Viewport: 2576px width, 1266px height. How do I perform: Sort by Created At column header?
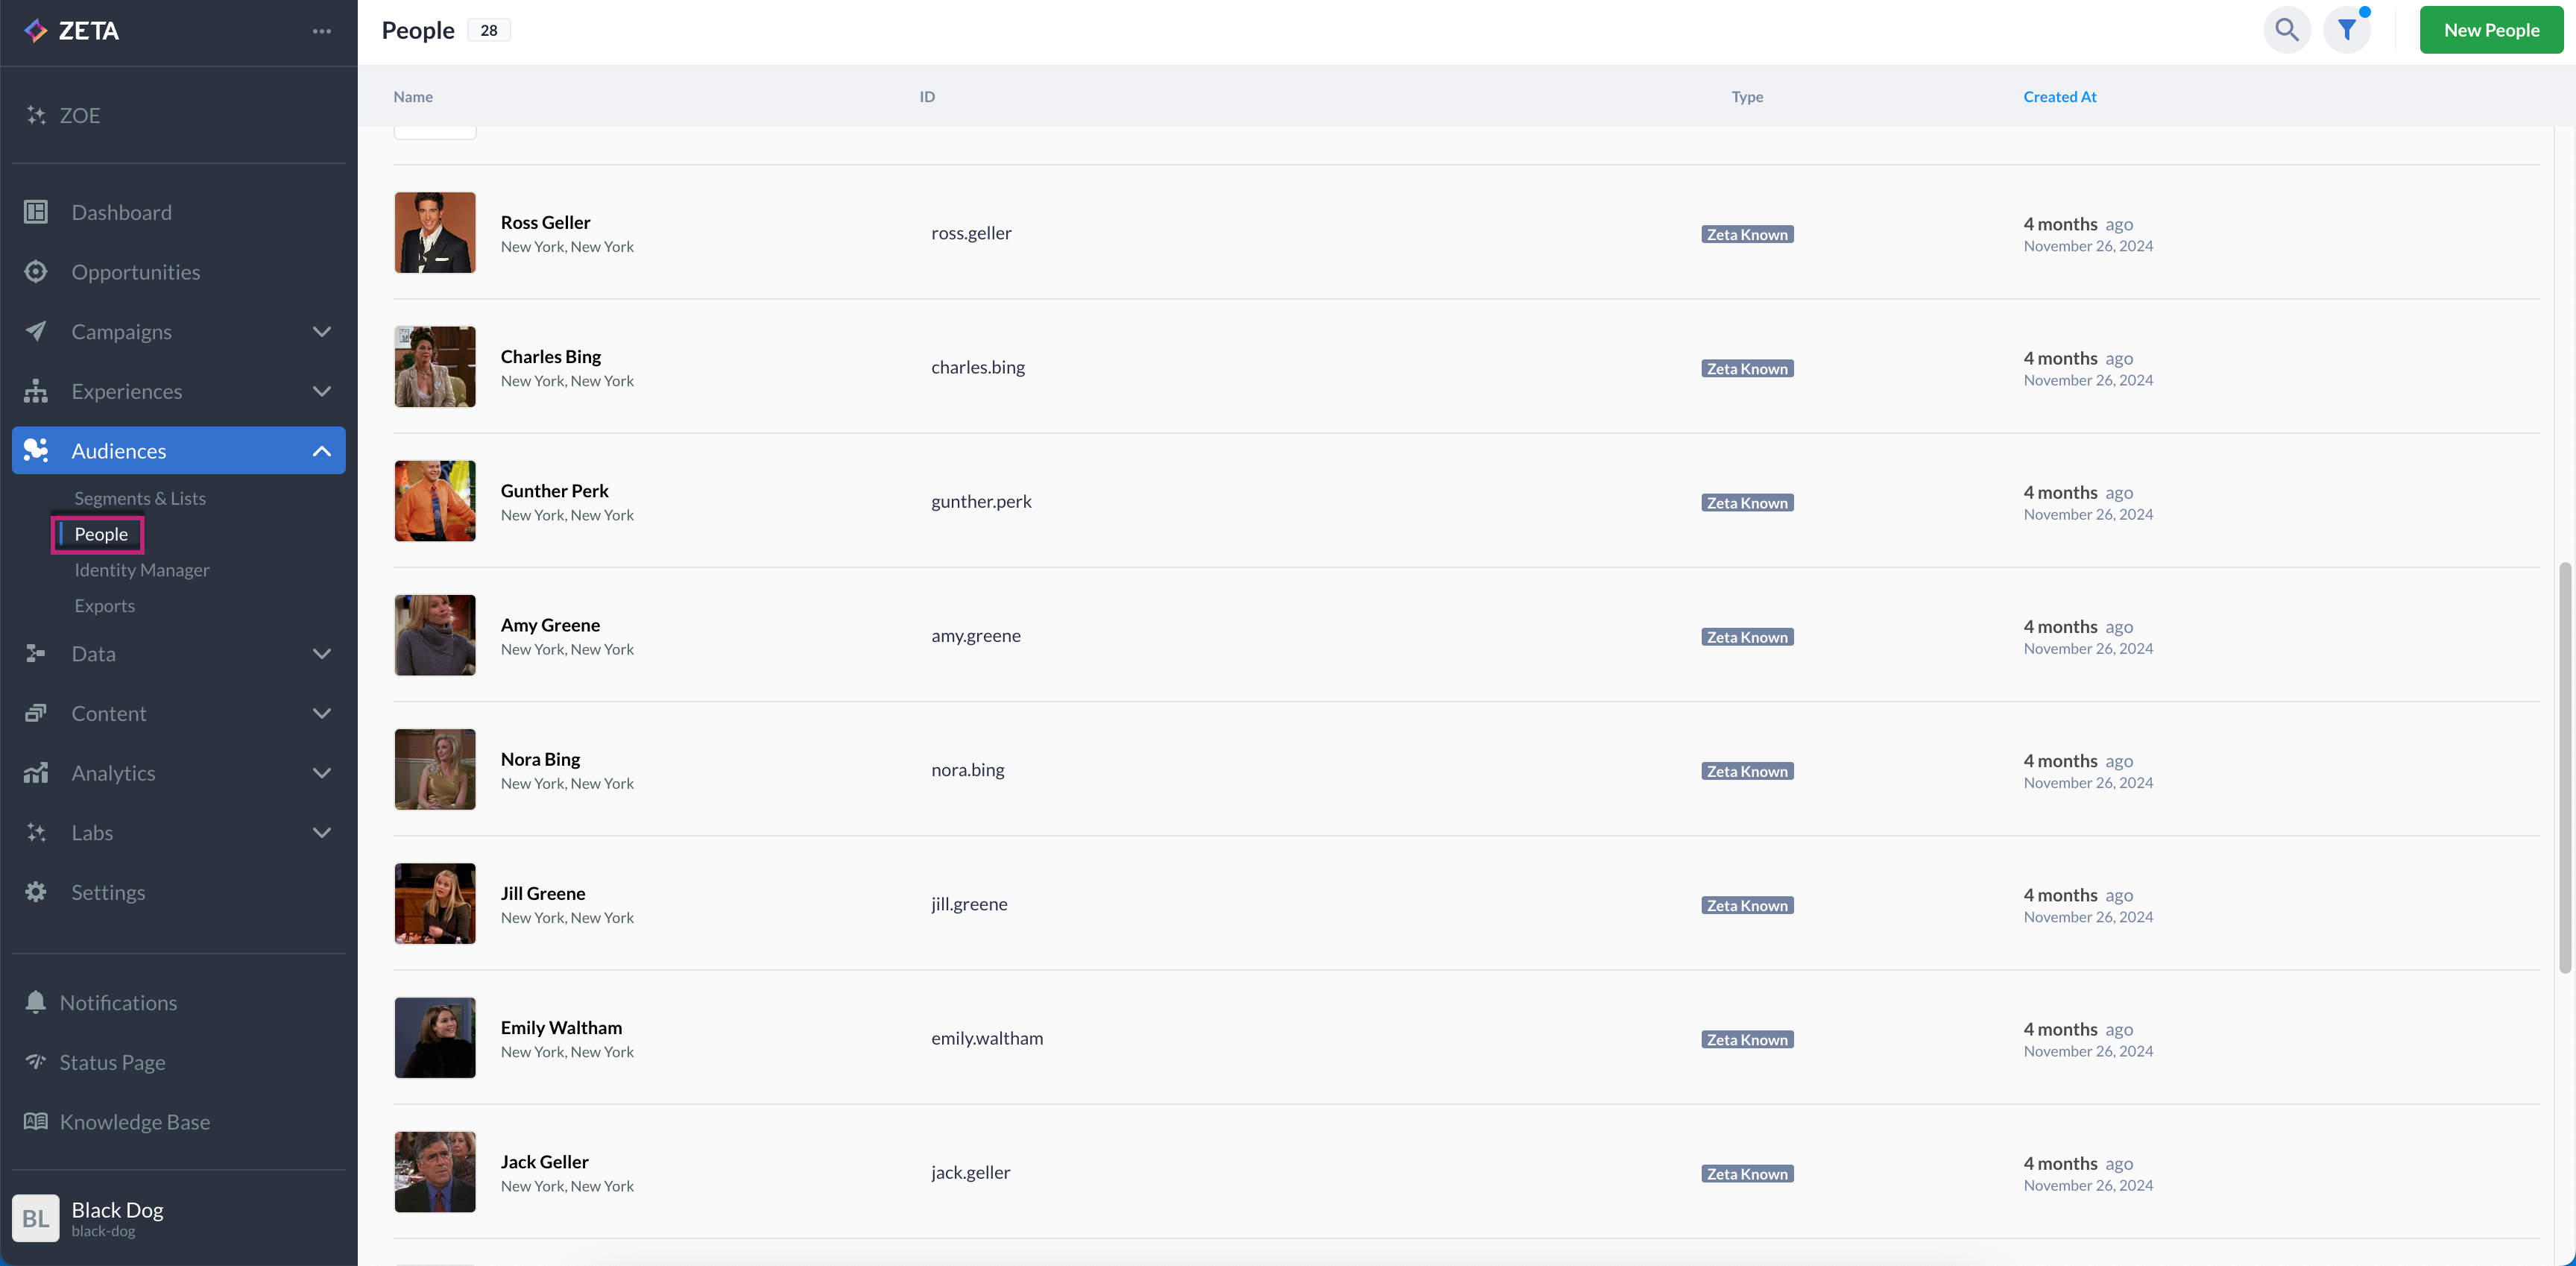(2059, 97)
